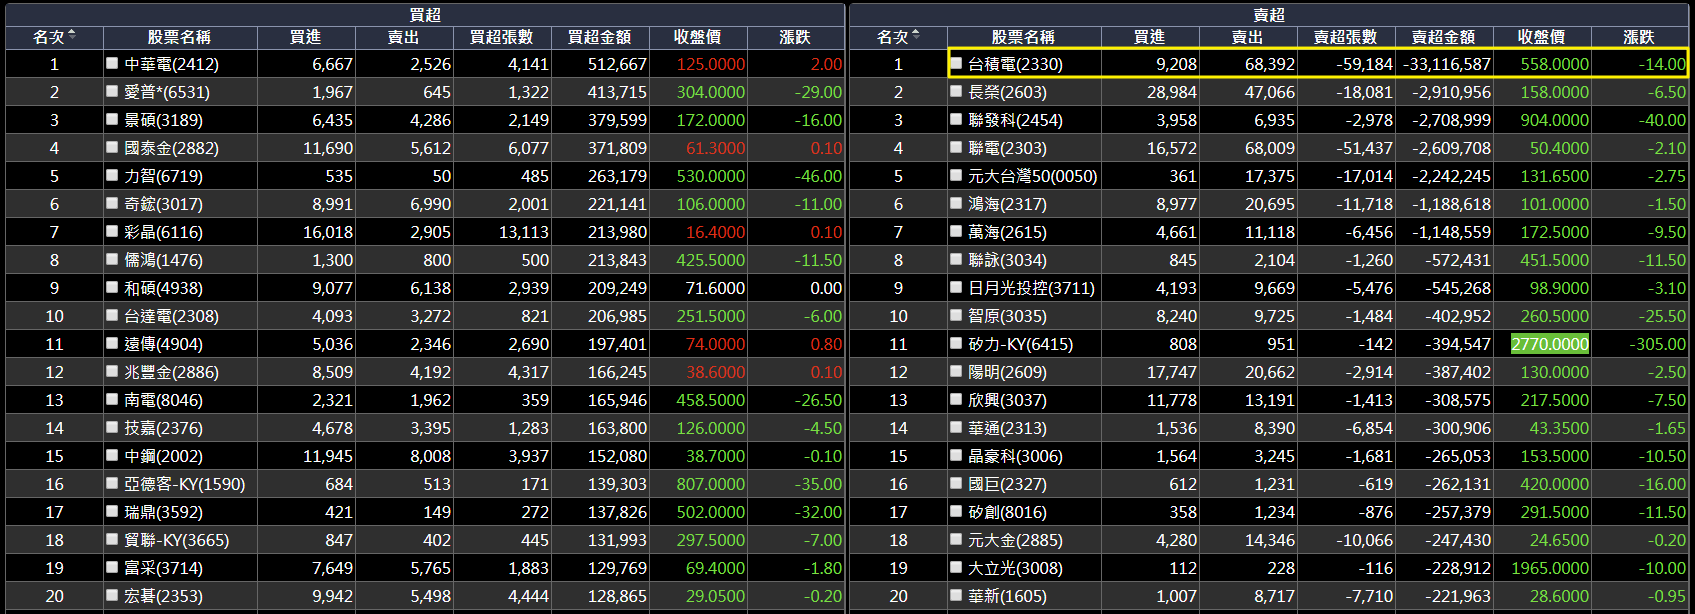Open stock 南電(8046)
Image resolution: width=1695 pixels, height=614 pixels.
pos(163,400)
